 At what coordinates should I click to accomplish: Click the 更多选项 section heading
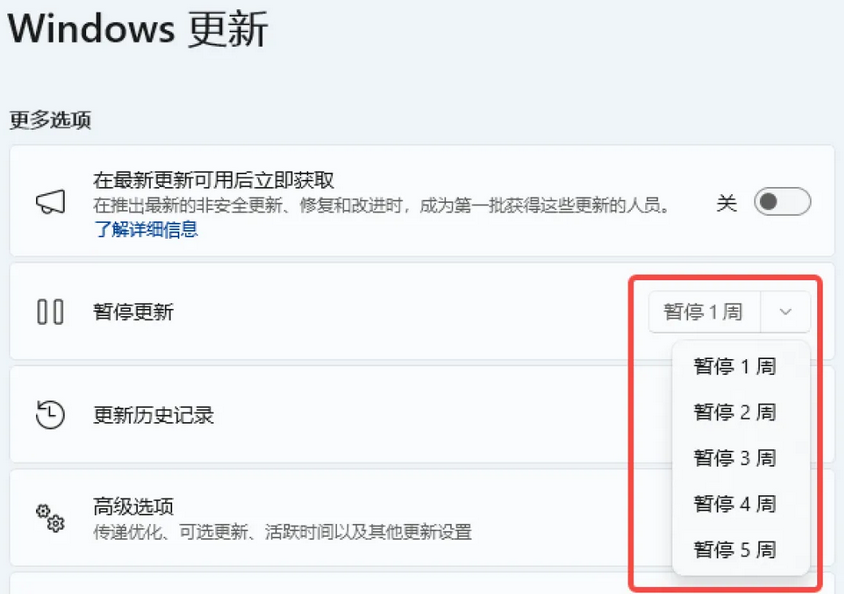(50, 120)
